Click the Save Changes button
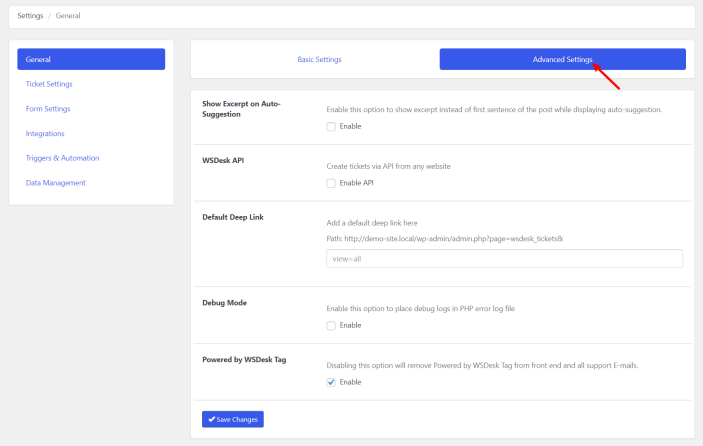Viewport: 703px width, 446px height. 233,420
